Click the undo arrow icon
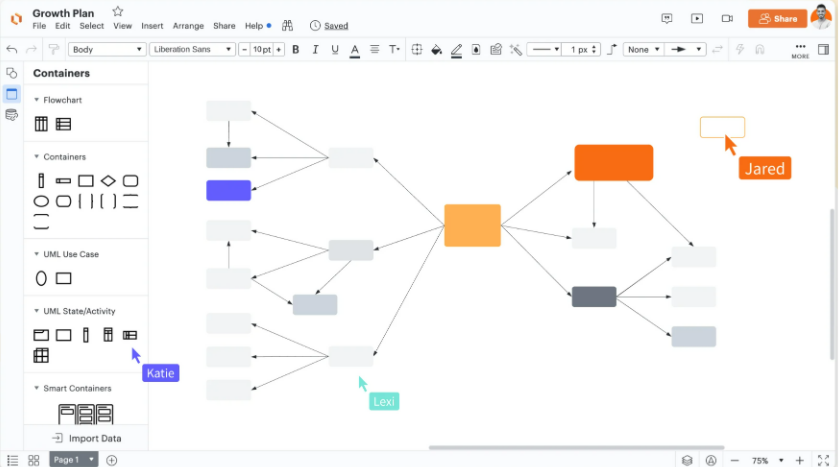 click(12, 50)
